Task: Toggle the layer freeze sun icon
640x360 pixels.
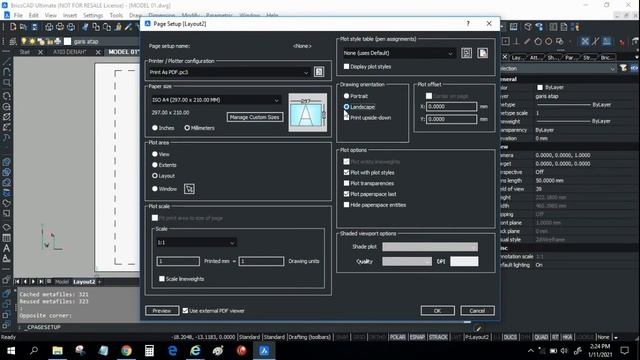Action: click(32, 41)
